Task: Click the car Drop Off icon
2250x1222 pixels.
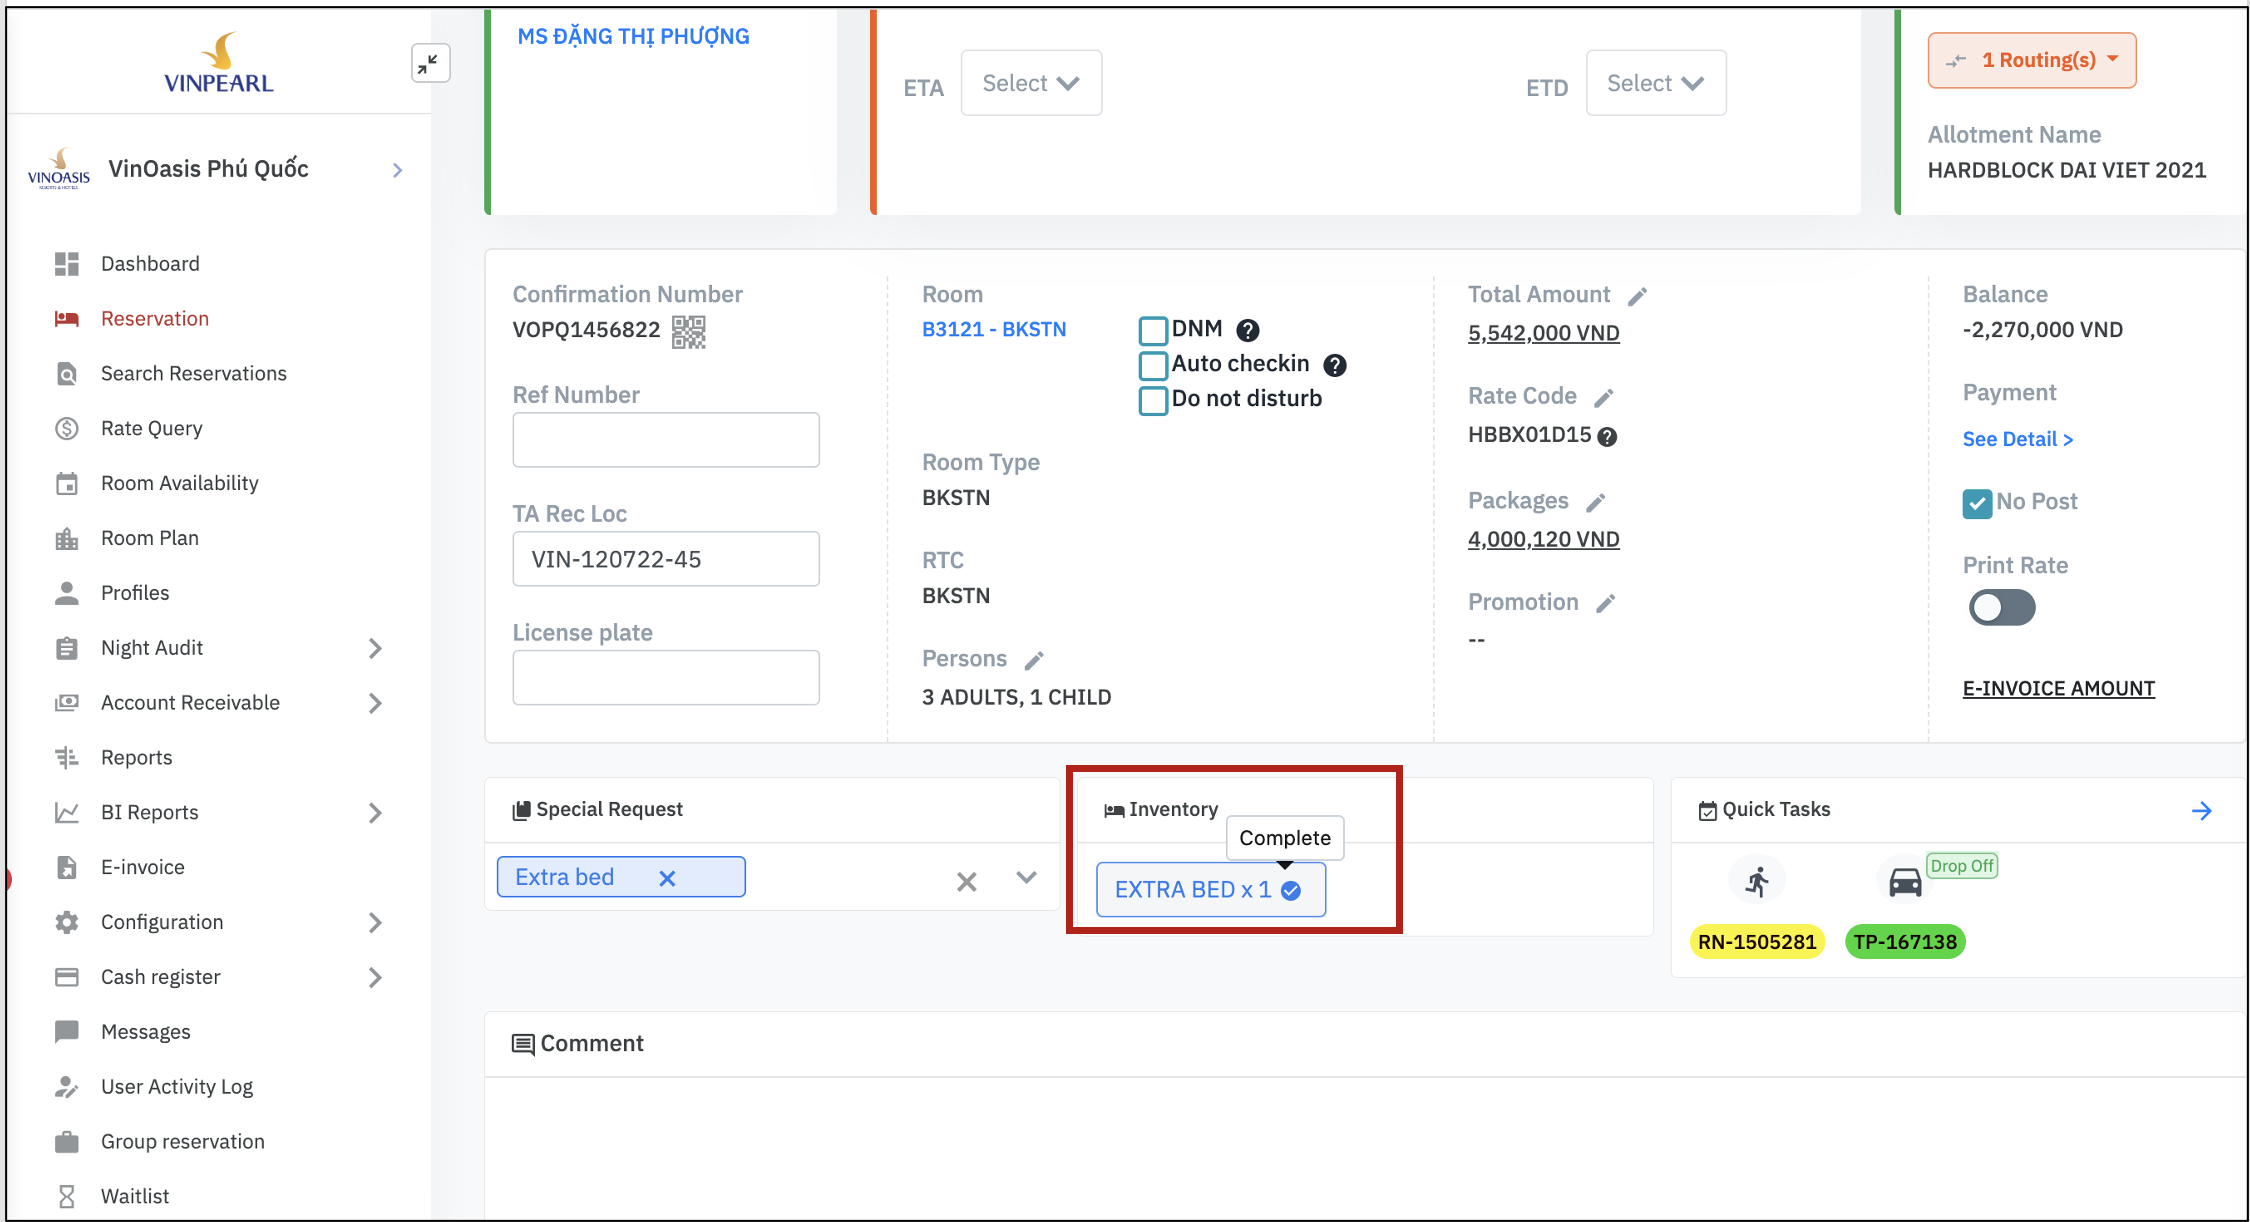Action: coord(1904,882)
